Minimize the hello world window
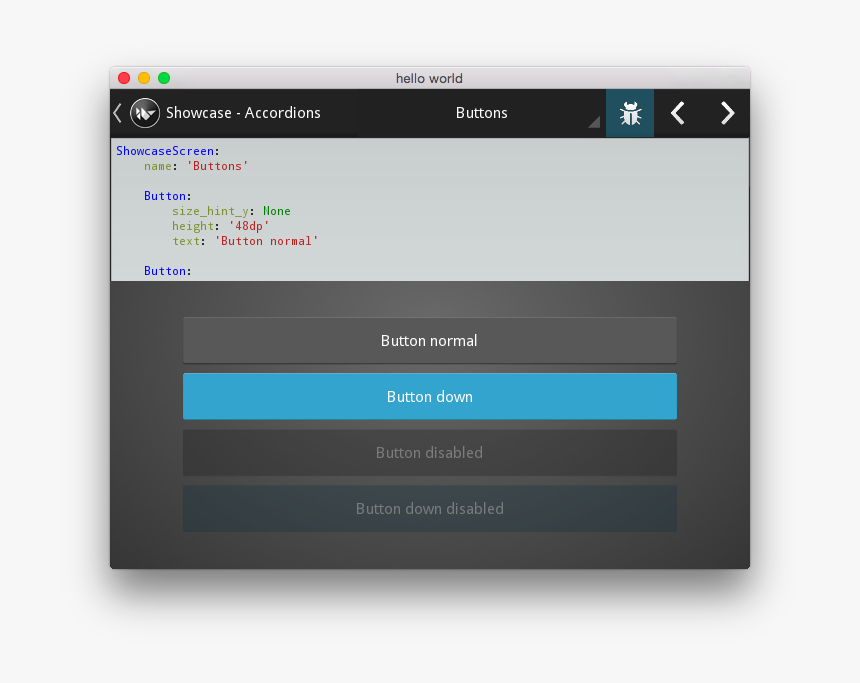Viewport: 860px width, 683px height. coord(144,78)
